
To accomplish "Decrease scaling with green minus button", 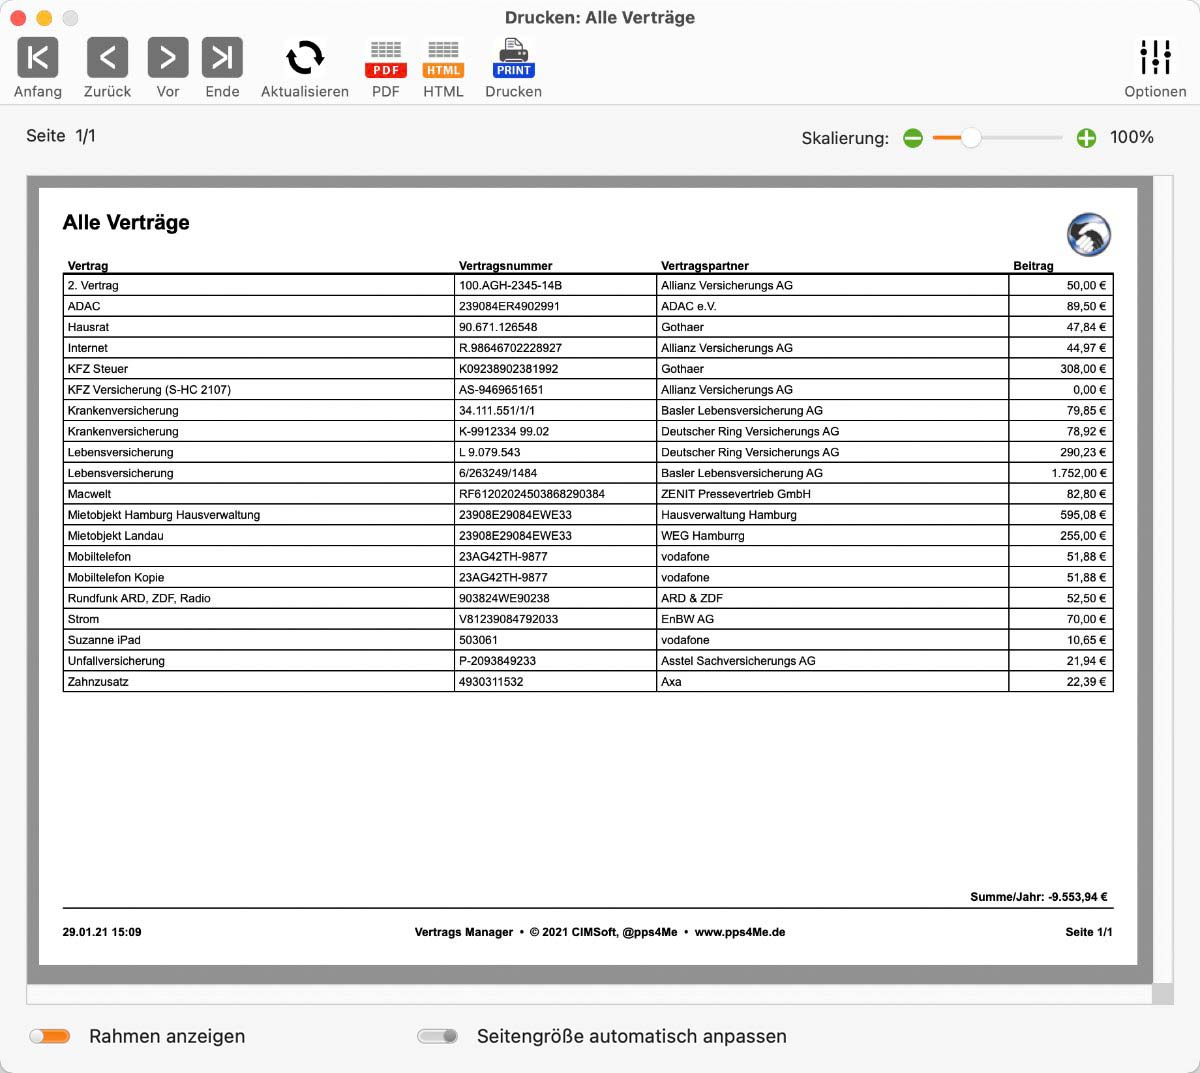I will pyautogui.click(x=913, y=138).
